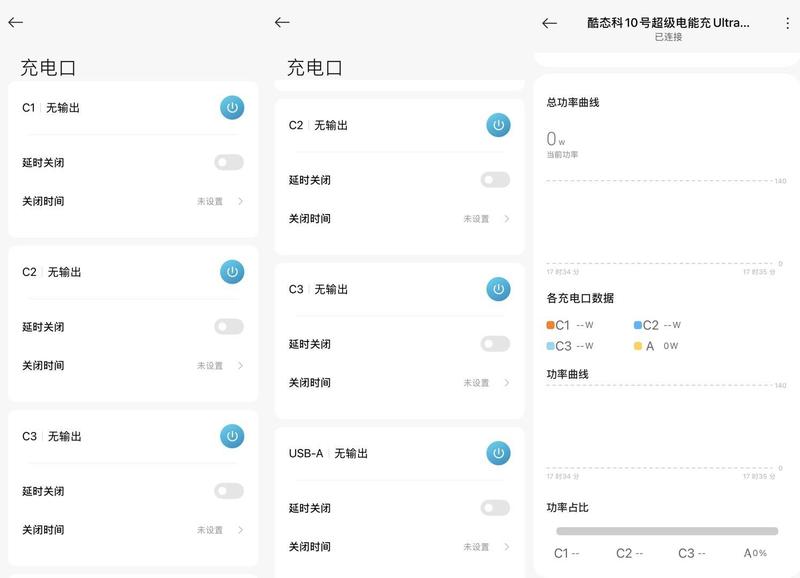Tap C3 -- label under ratio bar

coord(691,553)
